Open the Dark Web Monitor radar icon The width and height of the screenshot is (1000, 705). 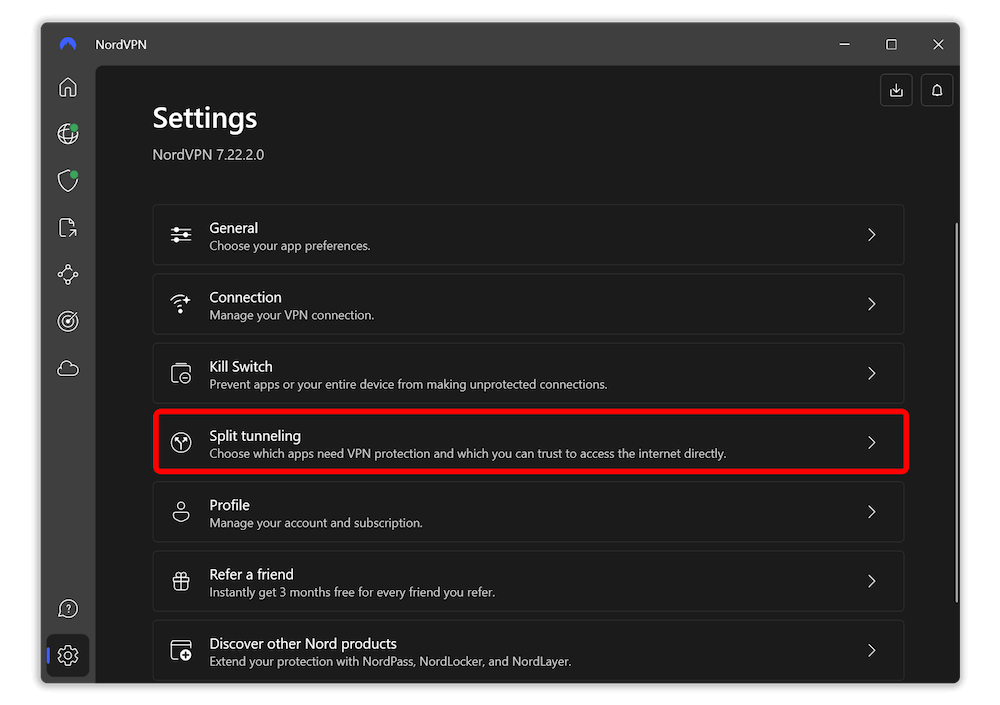click(68, 321)
